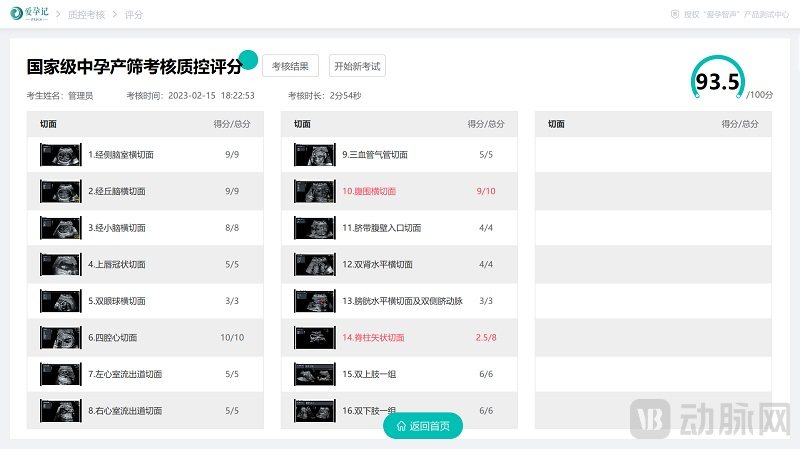Click the 考核结果 button

(290, 66)
